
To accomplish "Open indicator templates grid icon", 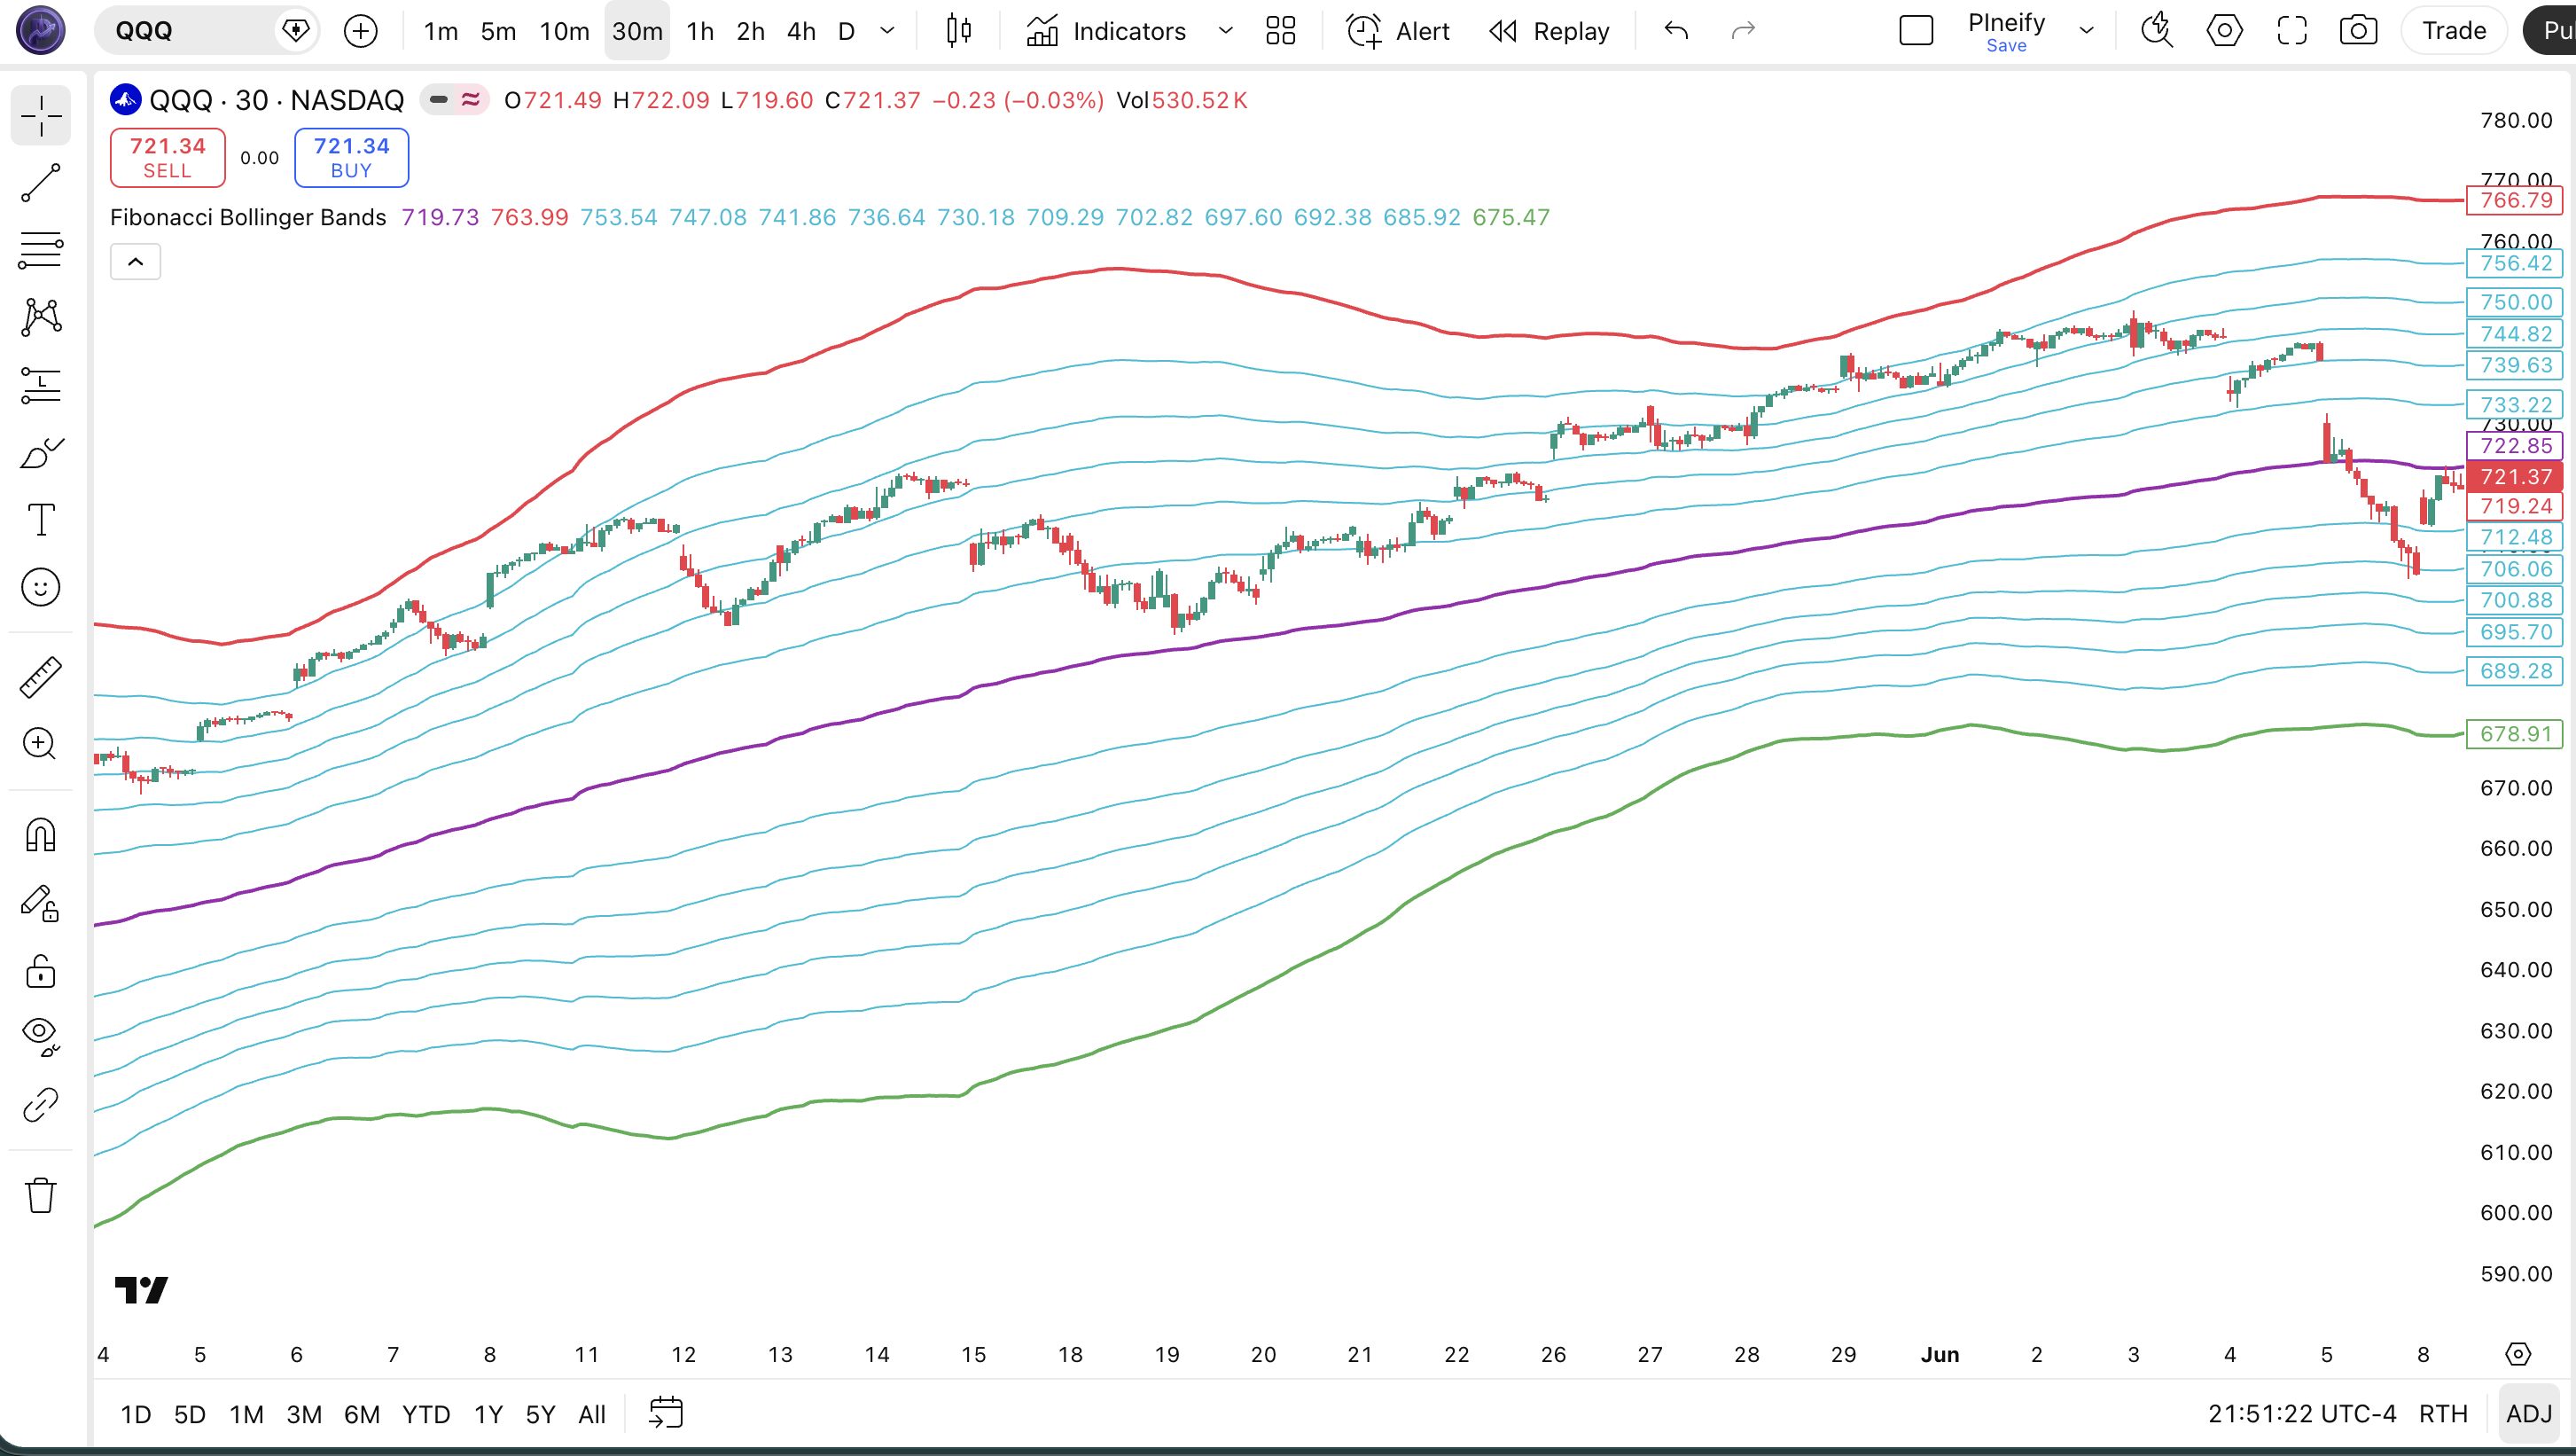I will point(1281,31).
